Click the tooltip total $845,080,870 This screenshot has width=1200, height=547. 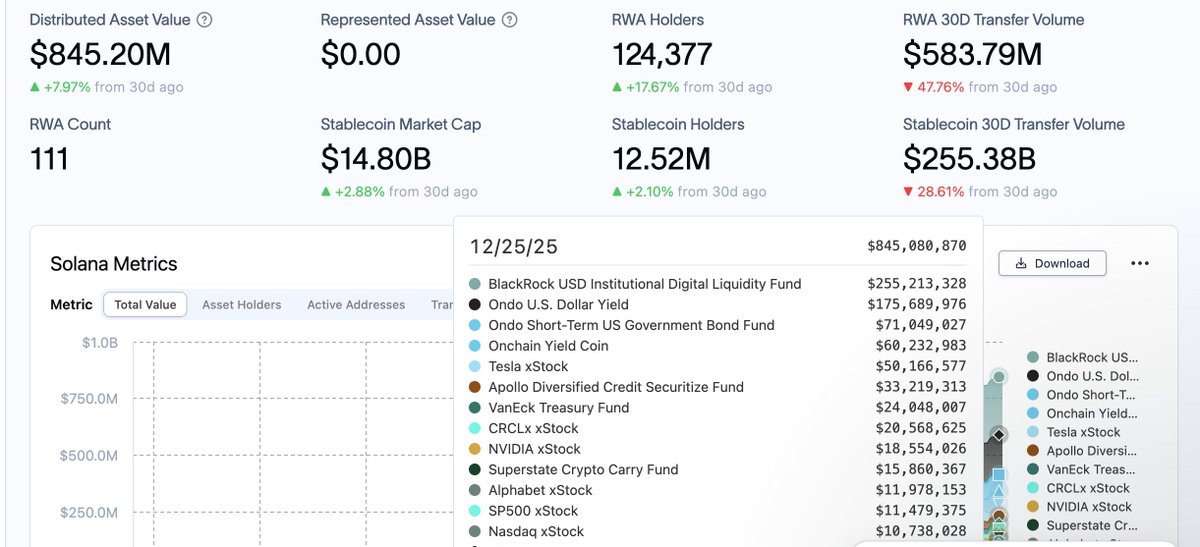click(x=917, y=246)
